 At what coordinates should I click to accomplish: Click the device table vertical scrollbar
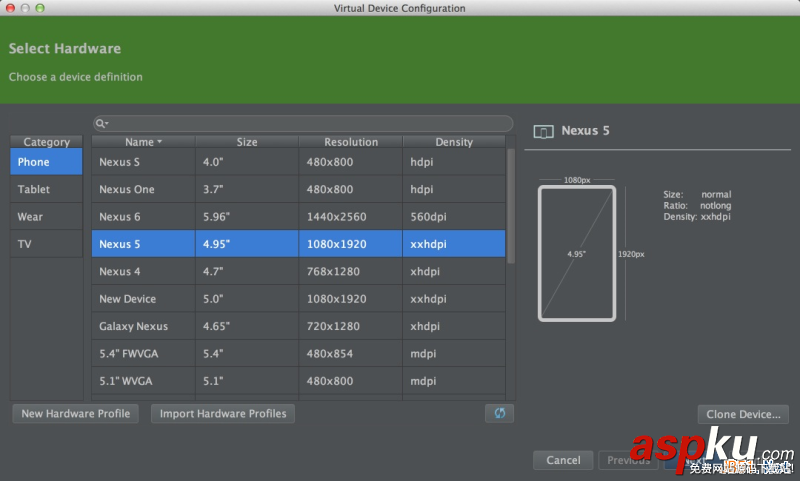pos(511,206)
